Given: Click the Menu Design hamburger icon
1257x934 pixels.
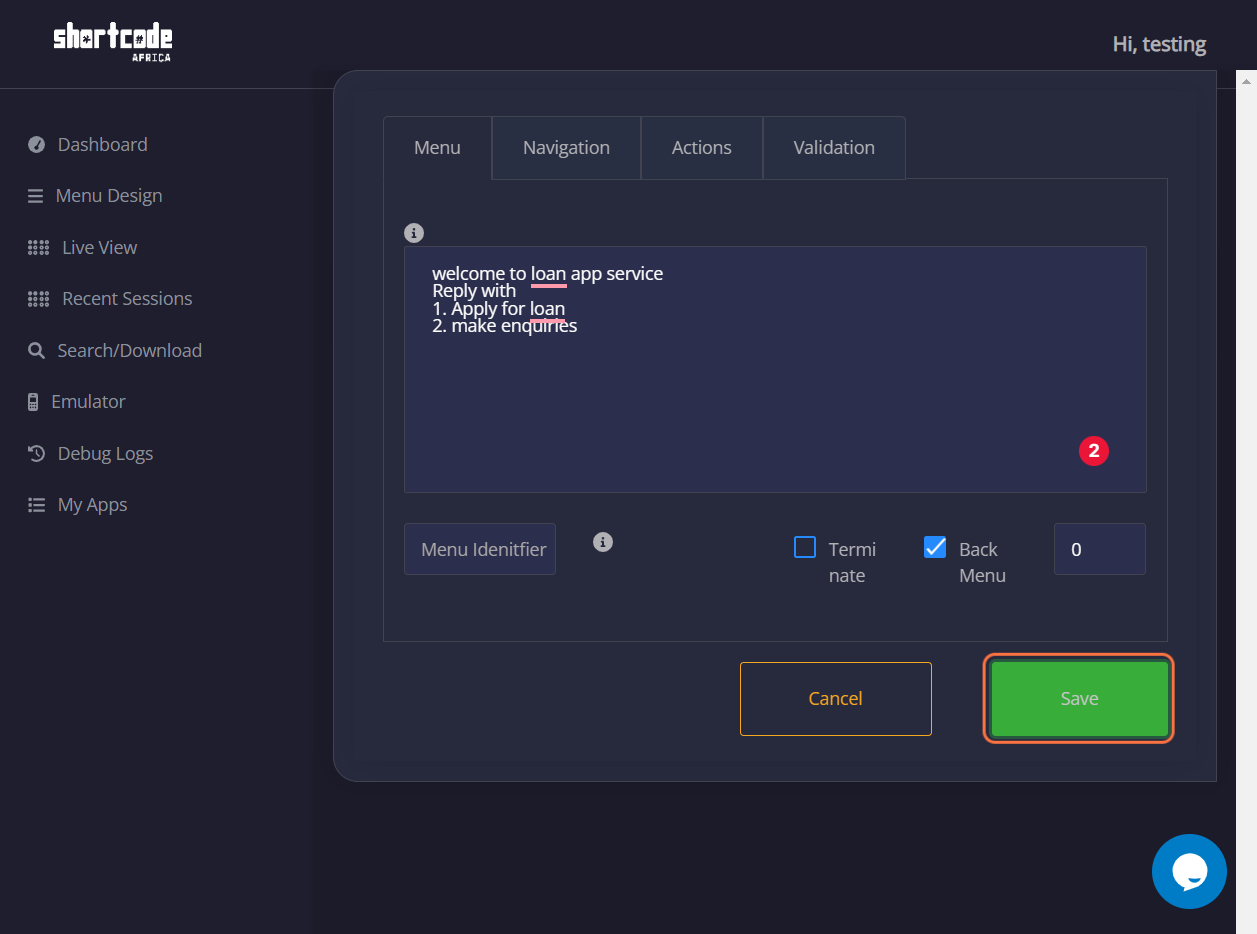Looking at the screenshot, I should pyautogui.click(x=36, y=196).
